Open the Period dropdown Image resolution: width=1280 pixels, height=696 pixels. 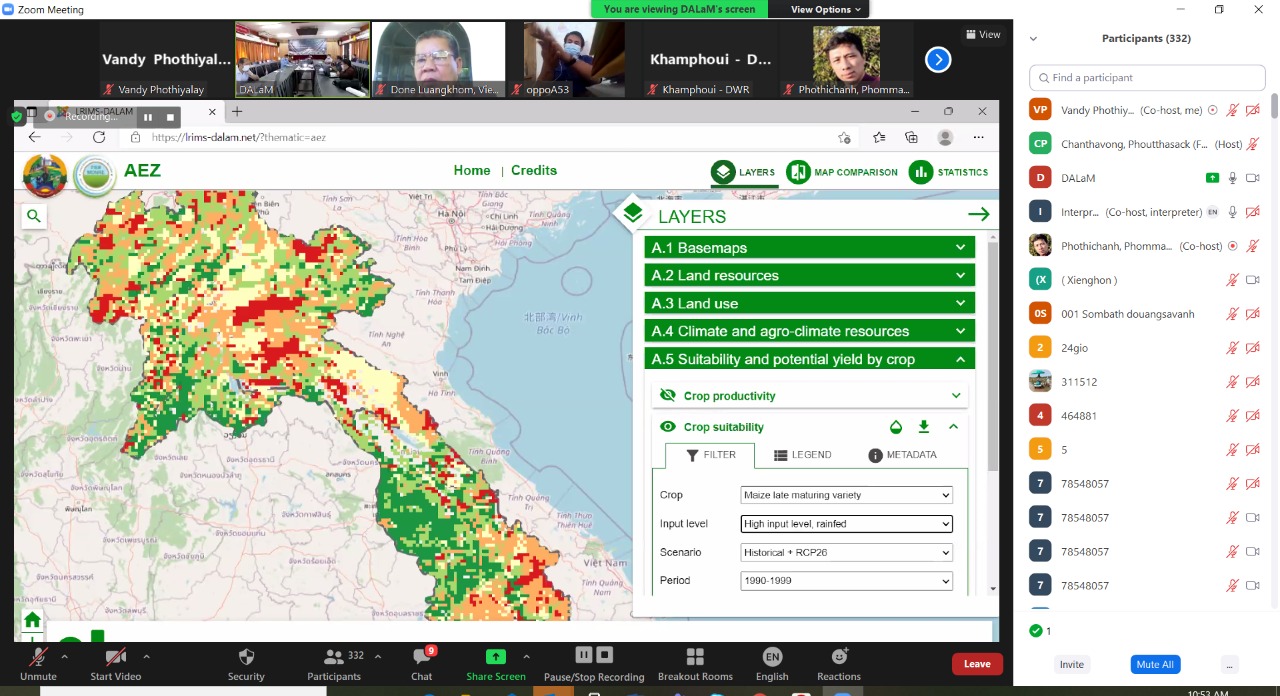coord(846,581)
